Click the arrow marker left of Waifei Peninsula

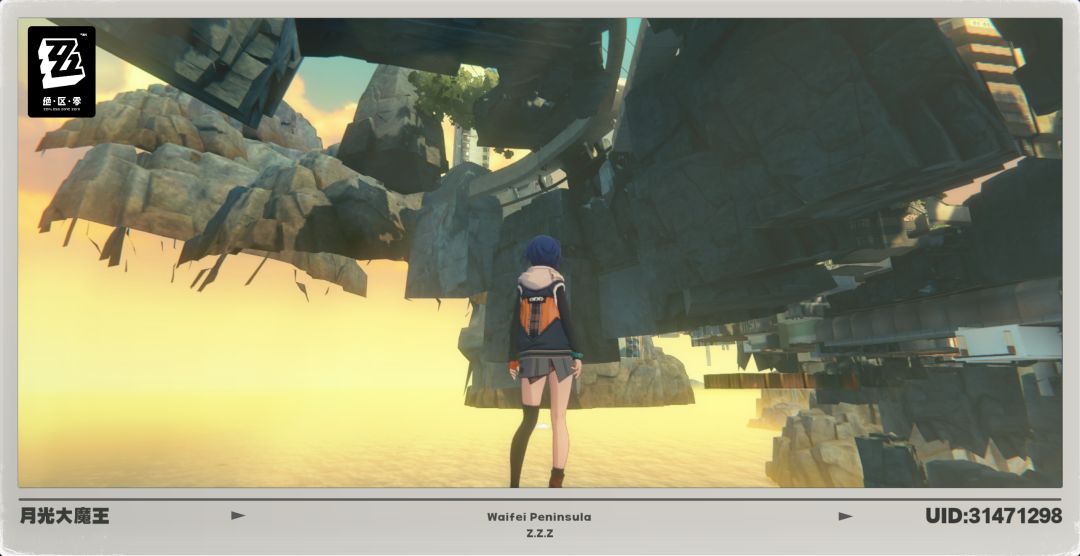238,515
